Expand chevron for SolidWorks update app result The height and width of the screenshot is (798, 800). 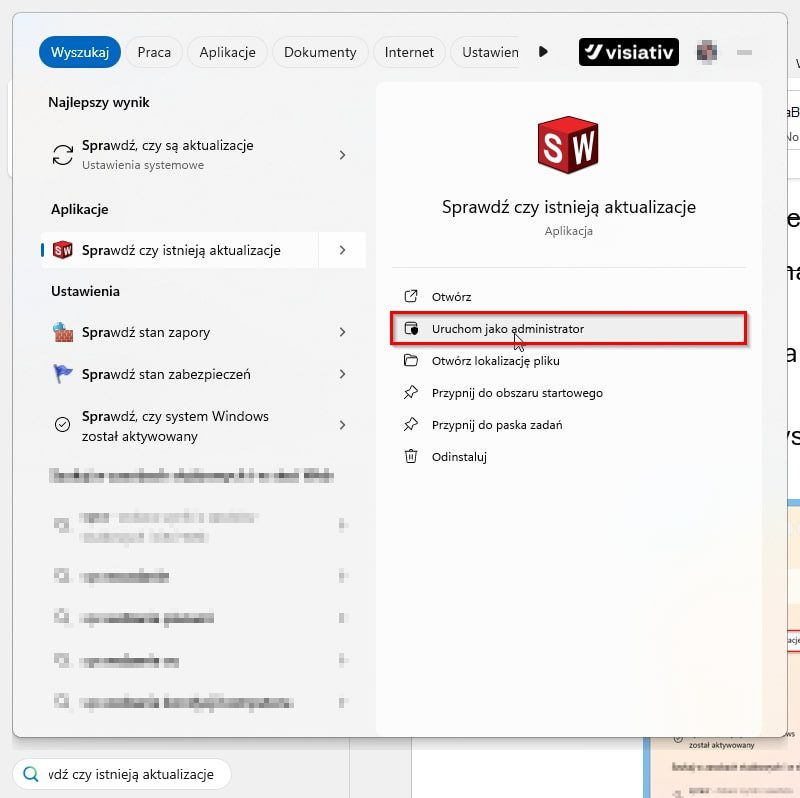point(342,250)
